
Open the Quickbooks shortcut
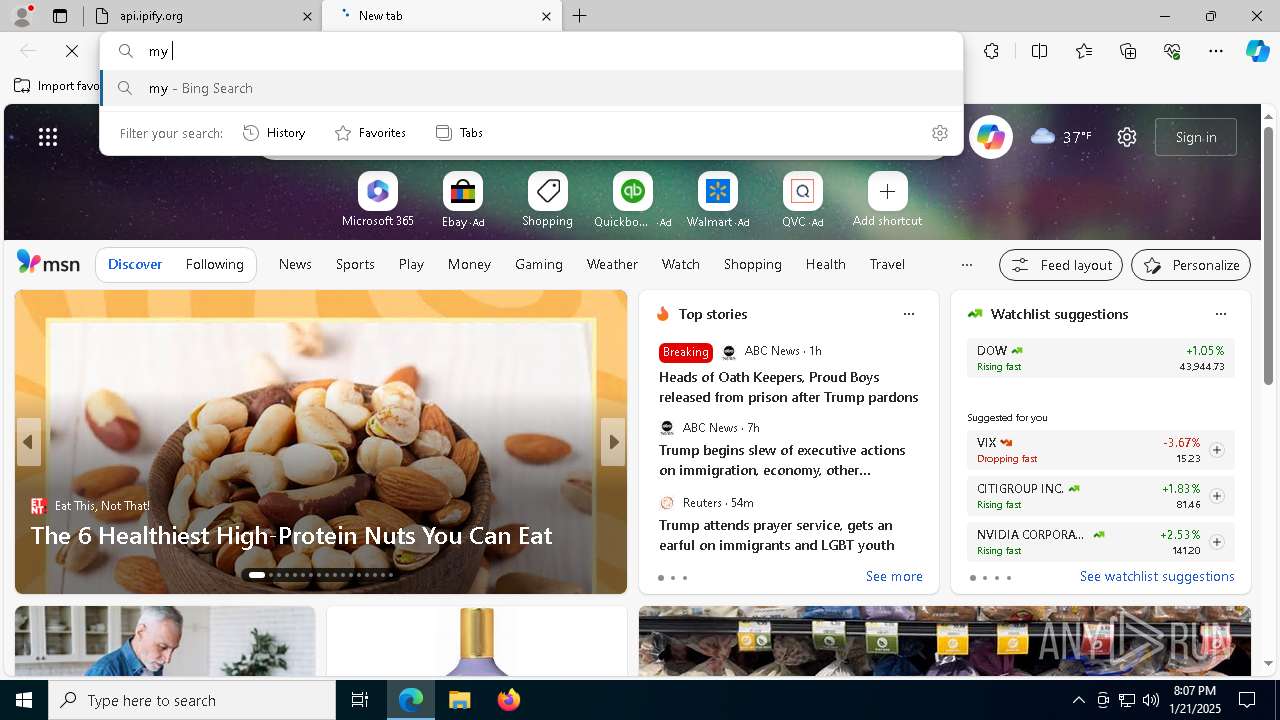click(633, 200)
